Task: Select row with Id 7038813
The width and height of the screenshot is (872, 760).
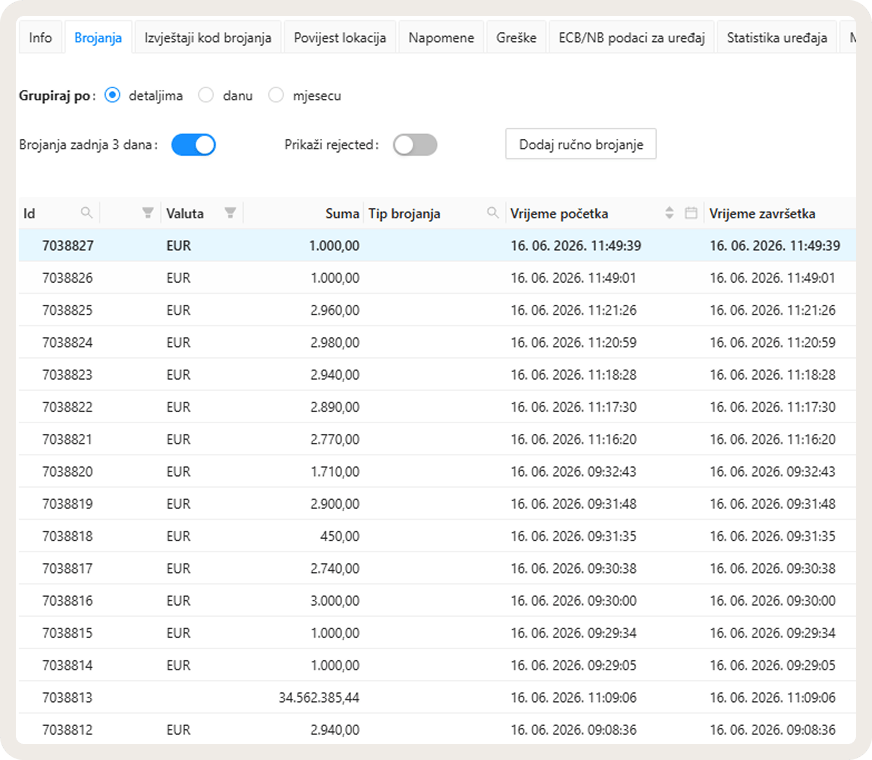Action: tap(437, 697)
